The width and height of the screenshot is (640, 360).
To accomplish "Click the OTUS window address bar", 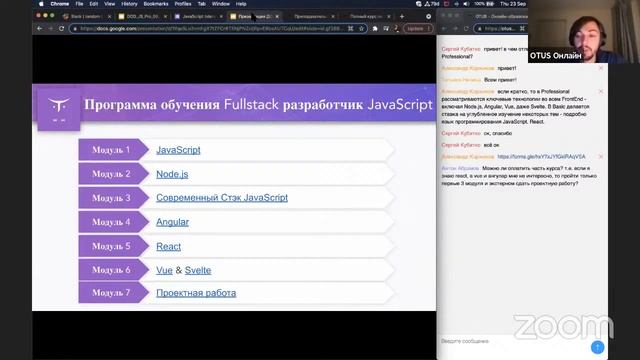I will [x=501, y=29].
